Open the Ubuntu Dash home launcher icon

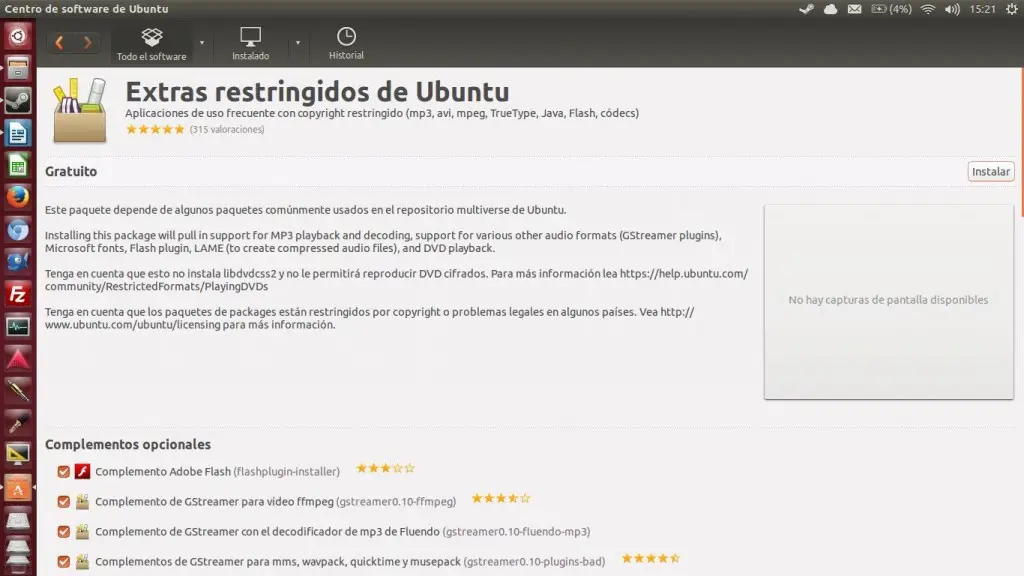pyautogui.click(x=18, y=36)
